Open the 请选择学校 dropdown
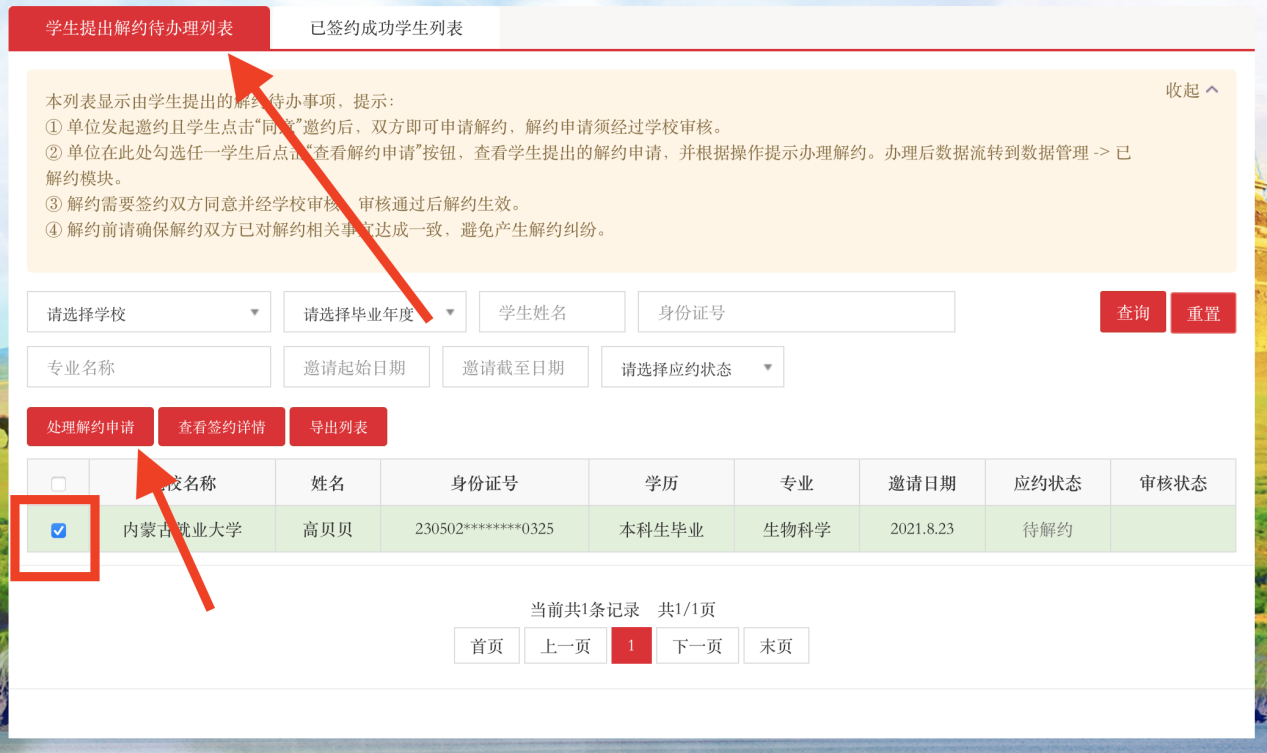The width and height of the screenshot is (1267, 753). (x=149, y=313)
